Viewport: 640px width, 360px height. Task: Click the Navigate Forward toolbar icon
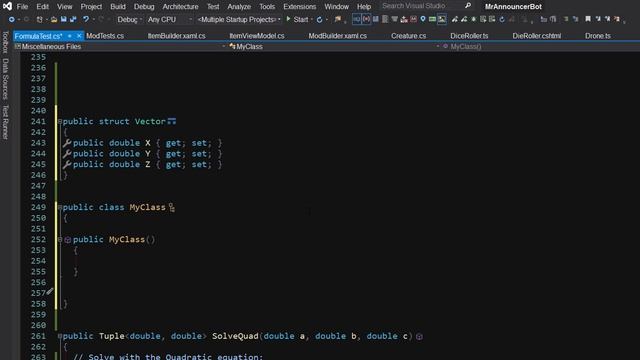(26, 20)
